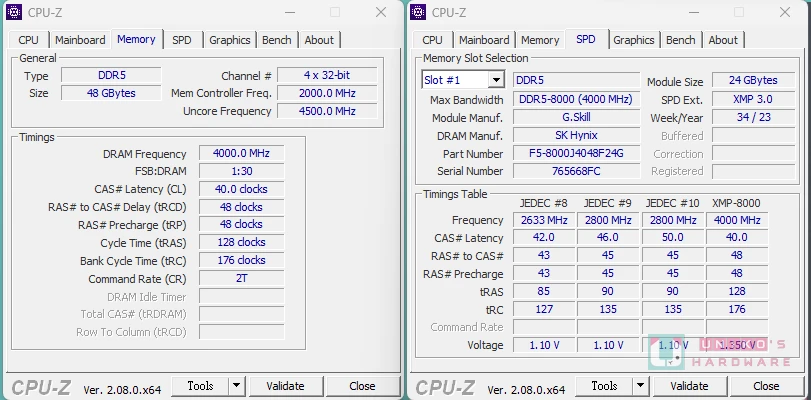
Task: Open Bench tab in right window
Action: tap(681, 40)
